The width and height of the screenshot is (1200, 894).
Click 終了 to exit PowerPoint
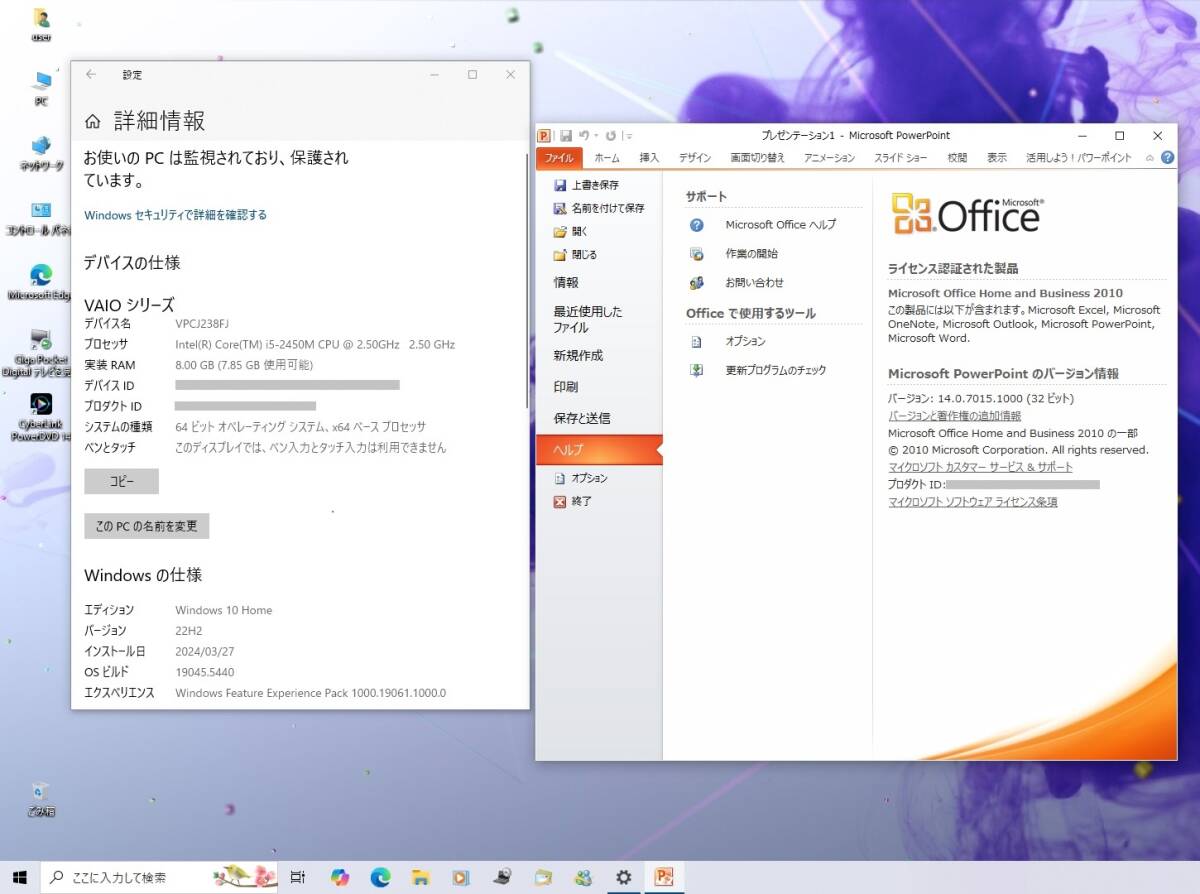point(573,501)
